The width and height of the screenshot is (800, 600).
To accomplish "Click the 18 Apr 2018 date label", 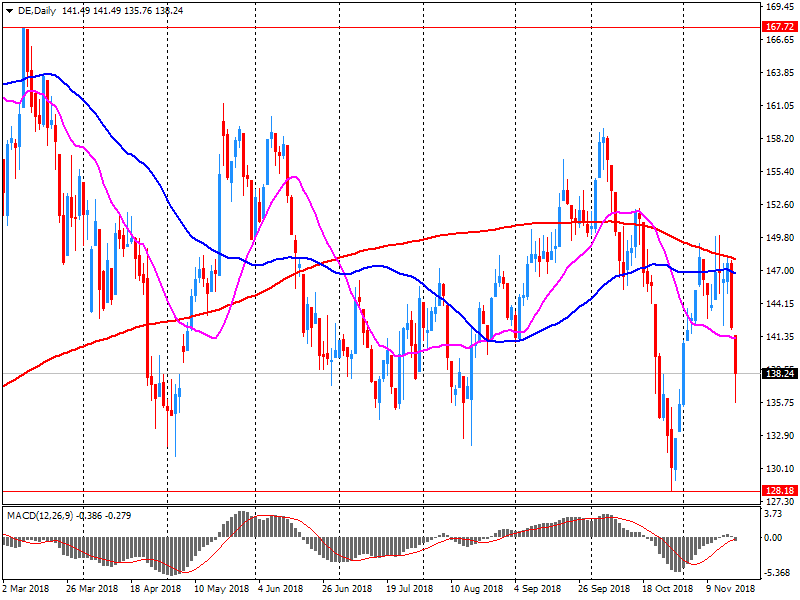I will coord(156,589).
